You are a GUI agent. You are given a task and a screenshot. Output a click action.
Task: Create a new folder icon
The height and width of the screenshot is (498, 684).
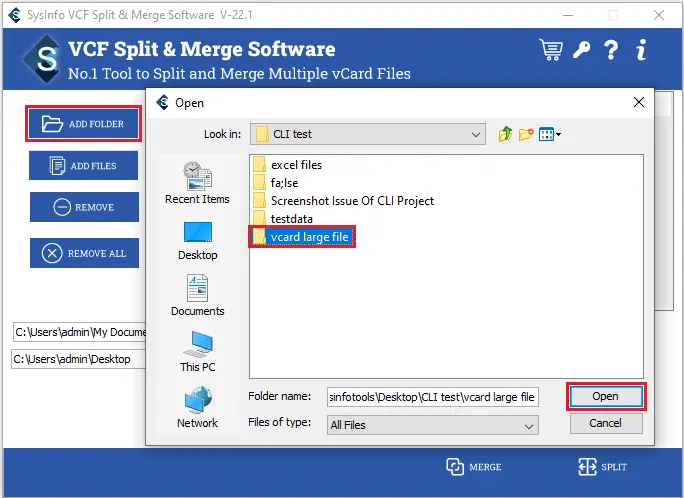526,134
